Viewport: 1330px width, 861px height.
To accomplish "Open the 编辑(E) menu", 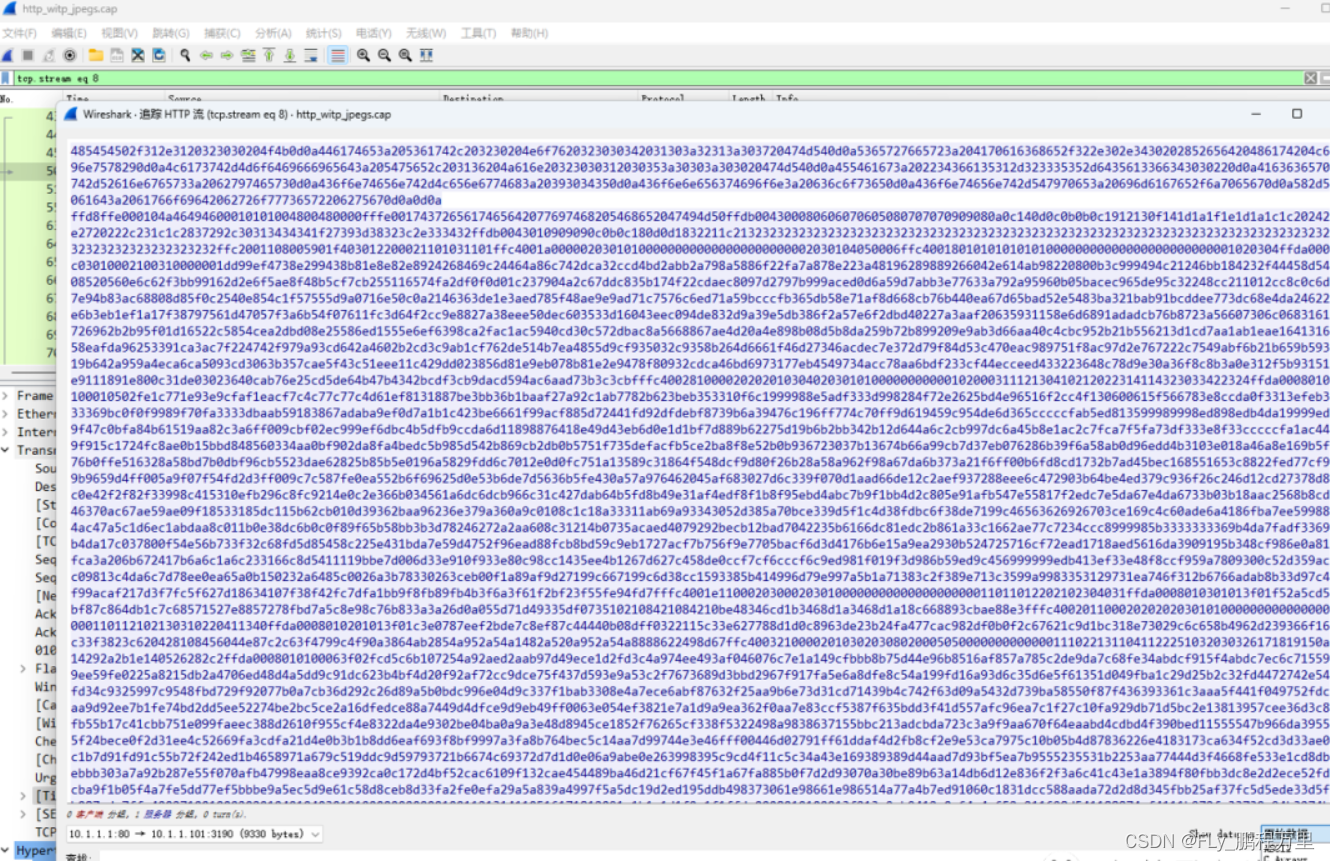I will [69, 33].
